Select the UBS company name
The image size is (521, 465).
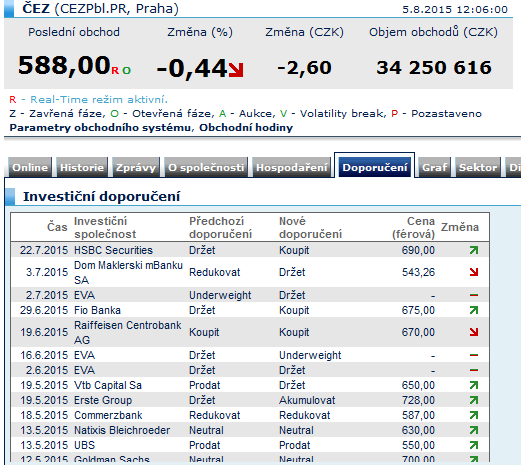coord(84,445)
